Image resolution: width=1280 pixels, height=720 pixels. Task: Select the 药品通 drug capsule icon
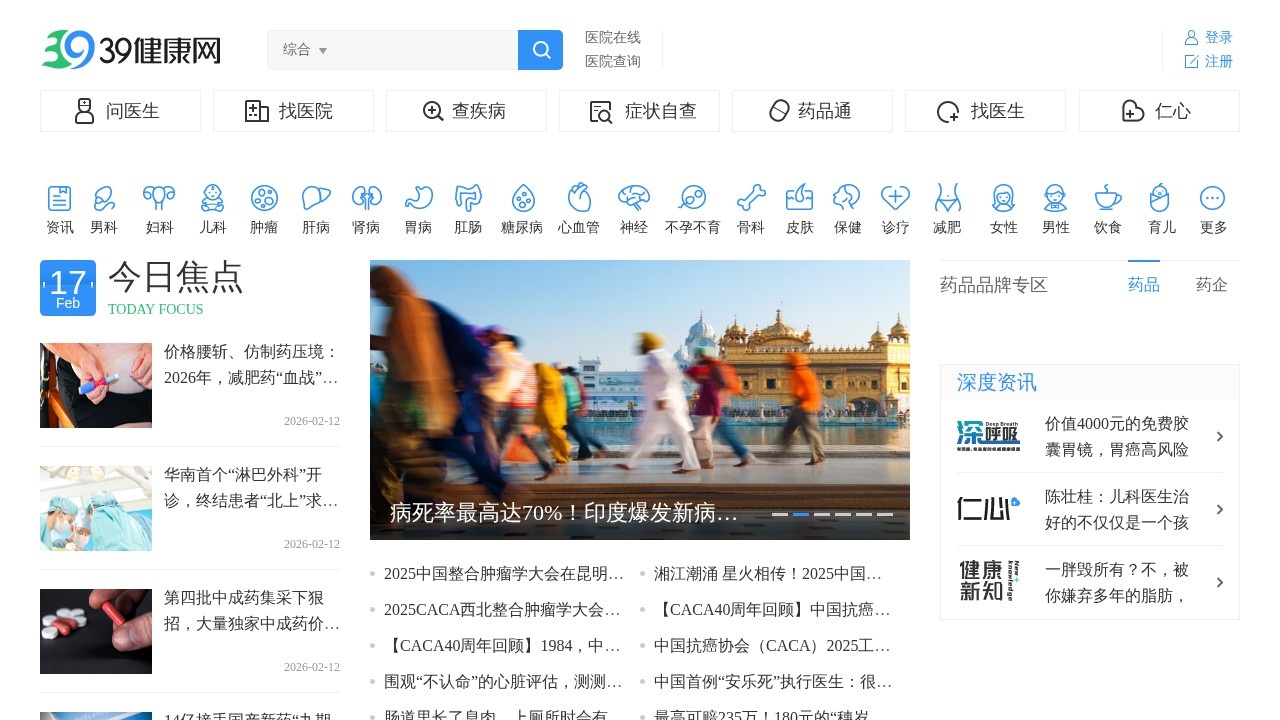pyautogui.click(x=779, y=111)
